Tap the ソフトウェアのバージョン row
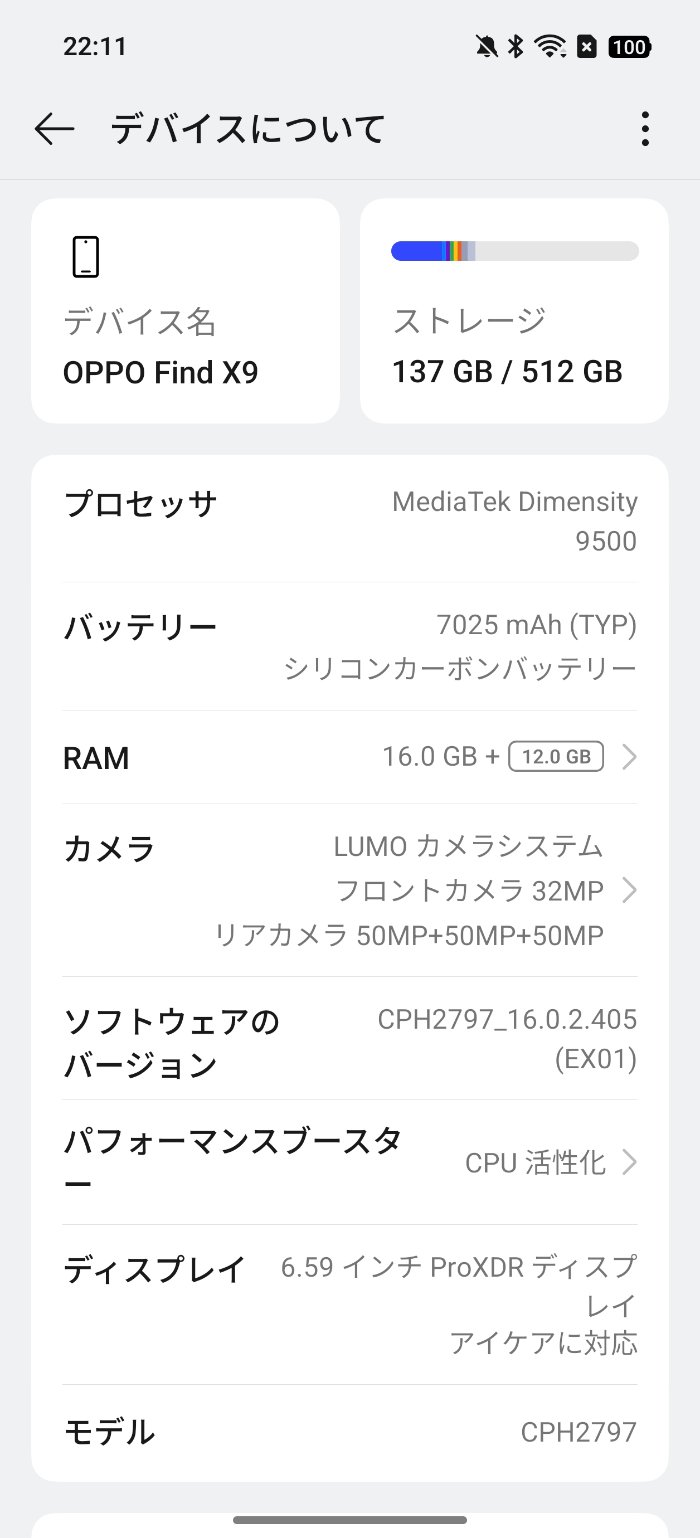The height and width of the screenshot is (1538, 700). click(x=350, y=1038)
